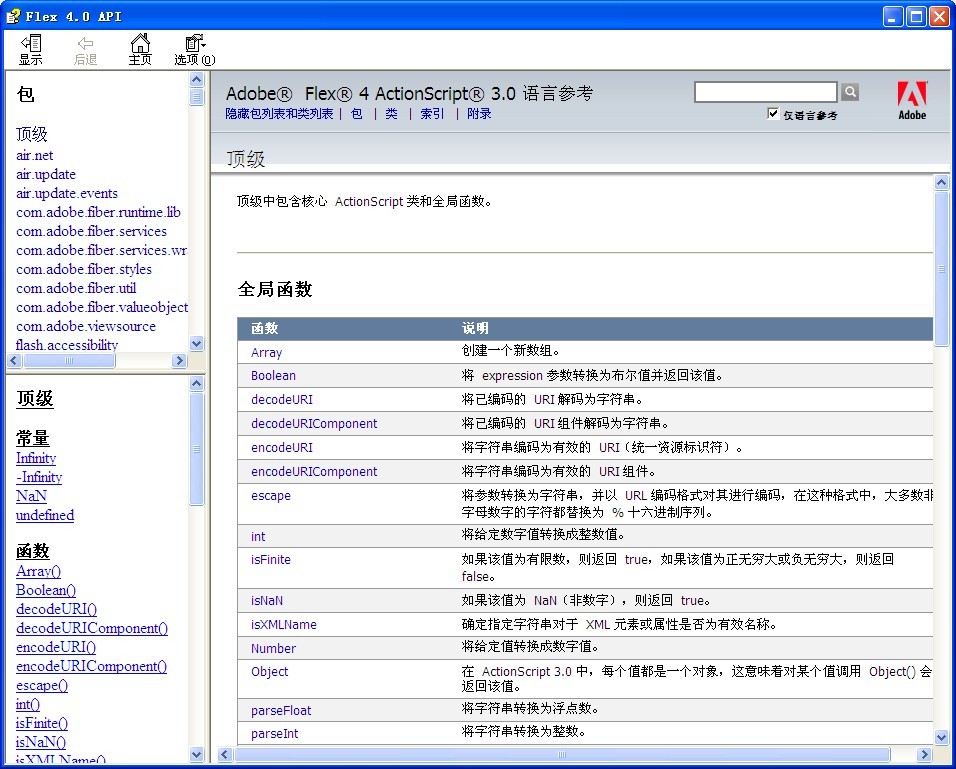Click main content scroll up arrow
Viewport: 956px width, 769px height.
pos(941,182)
